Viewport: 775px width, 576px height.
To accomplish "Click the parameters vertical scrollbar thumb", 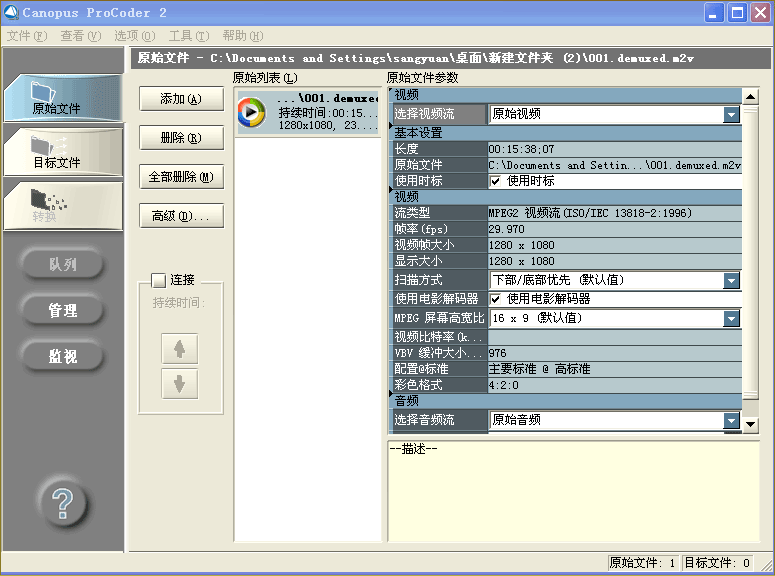I will 750,251.
